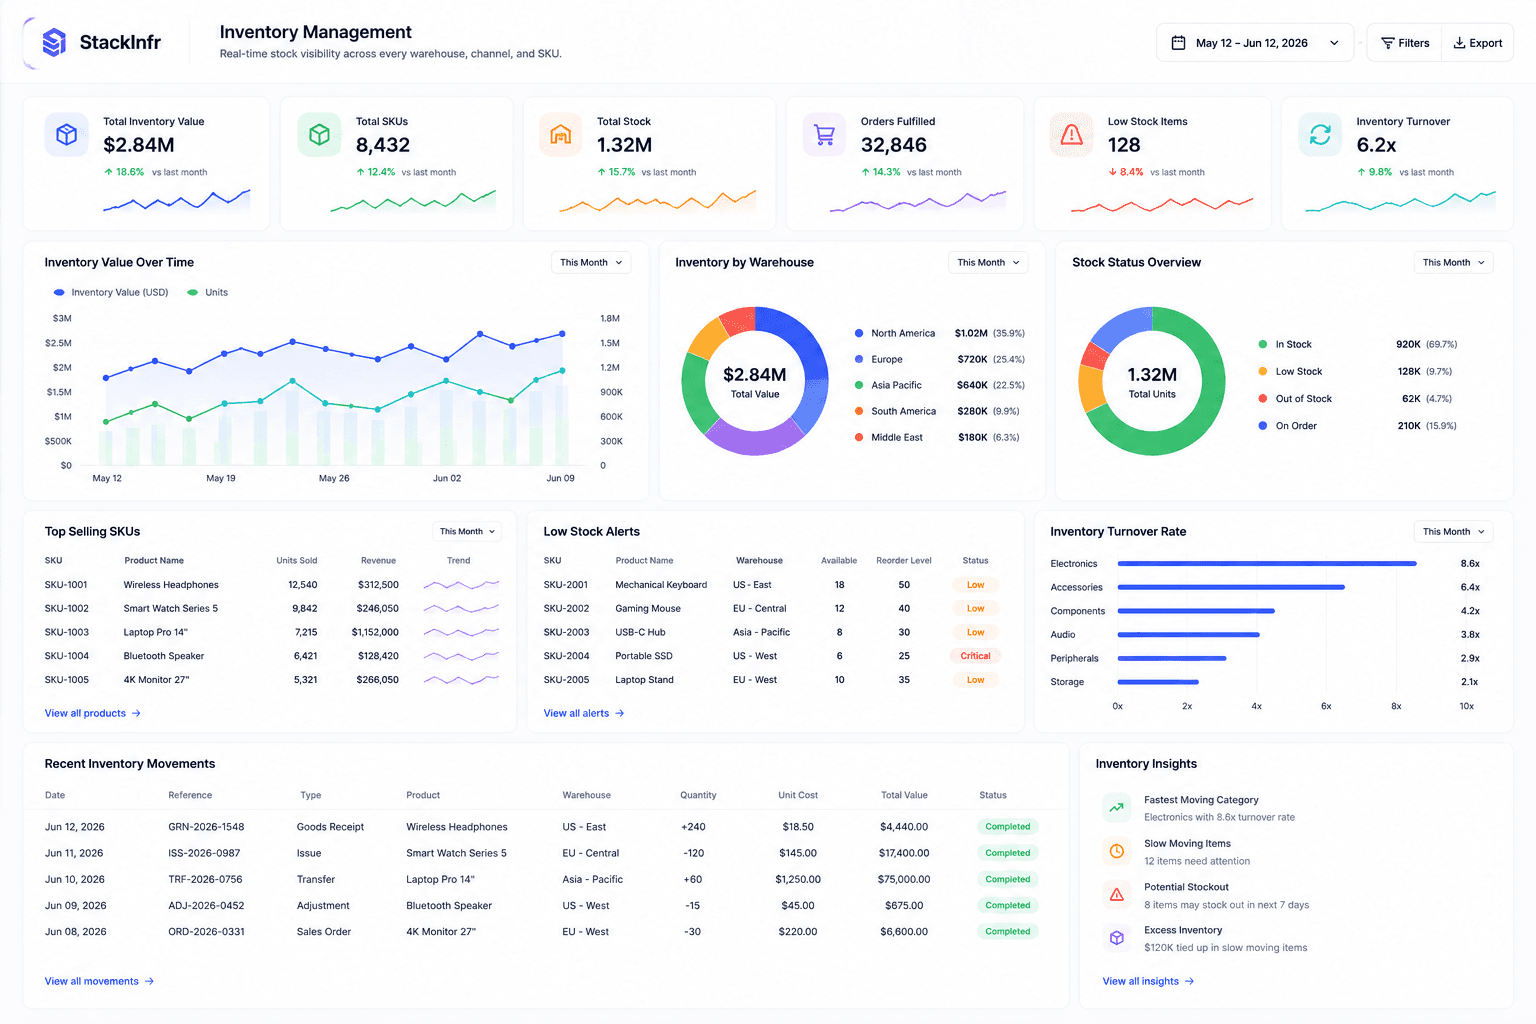Click the Fastest Moving Category trend icon
This screenshot has height=1024, width=1536.
tap(1117, 808)
